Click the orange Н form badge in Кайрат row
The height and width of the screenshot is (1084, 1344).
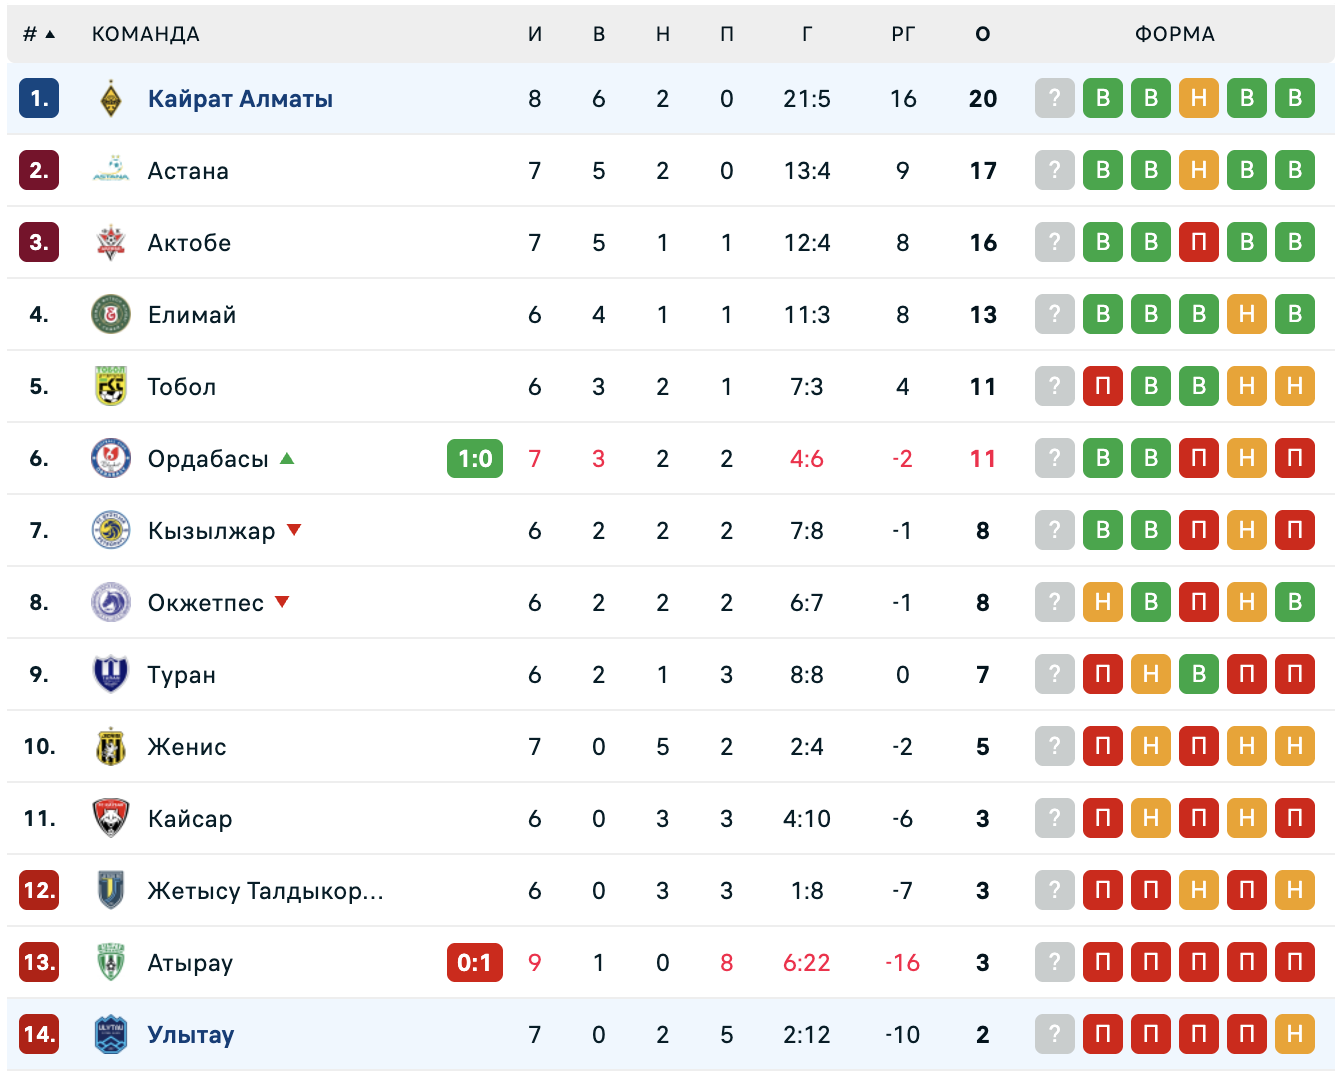1199,98
